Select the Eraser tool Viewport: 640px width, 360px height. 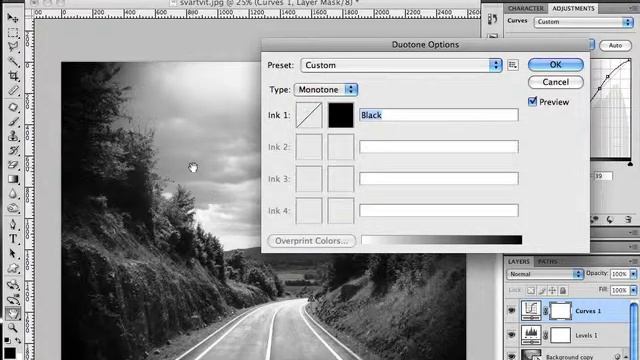[13, 165]
